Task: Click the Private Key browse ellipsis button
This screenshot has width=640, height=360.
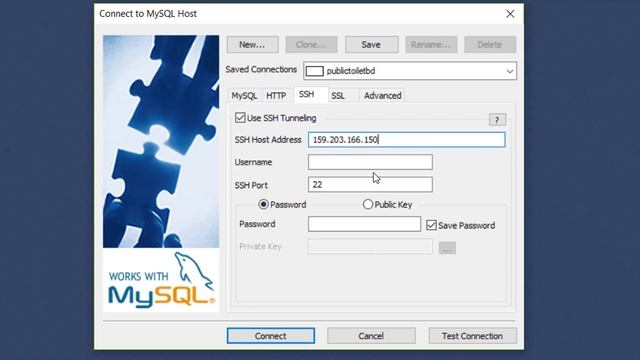Action: (x=447, y=248)
